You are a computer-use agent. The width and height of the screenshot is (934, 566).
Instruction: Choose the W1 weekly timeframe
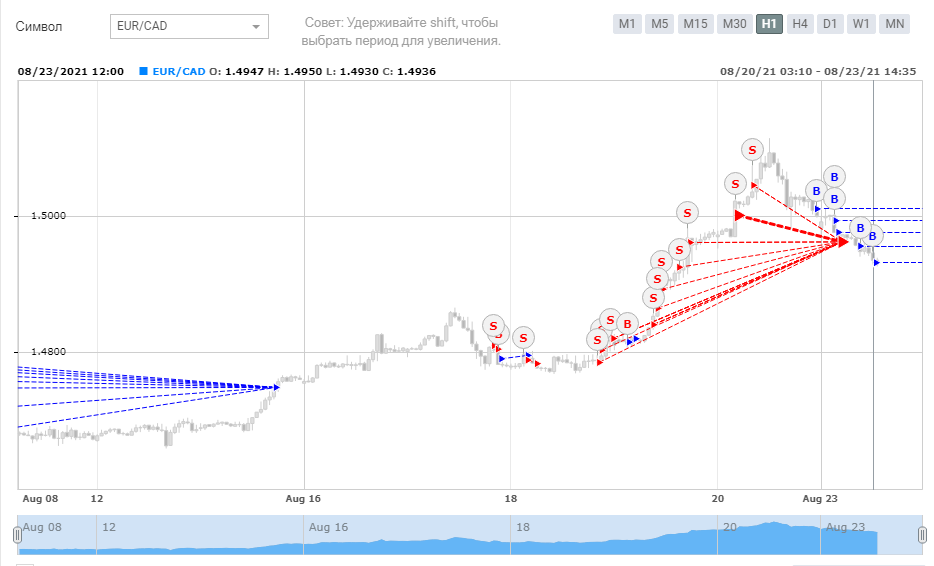[x=861, y=24]
